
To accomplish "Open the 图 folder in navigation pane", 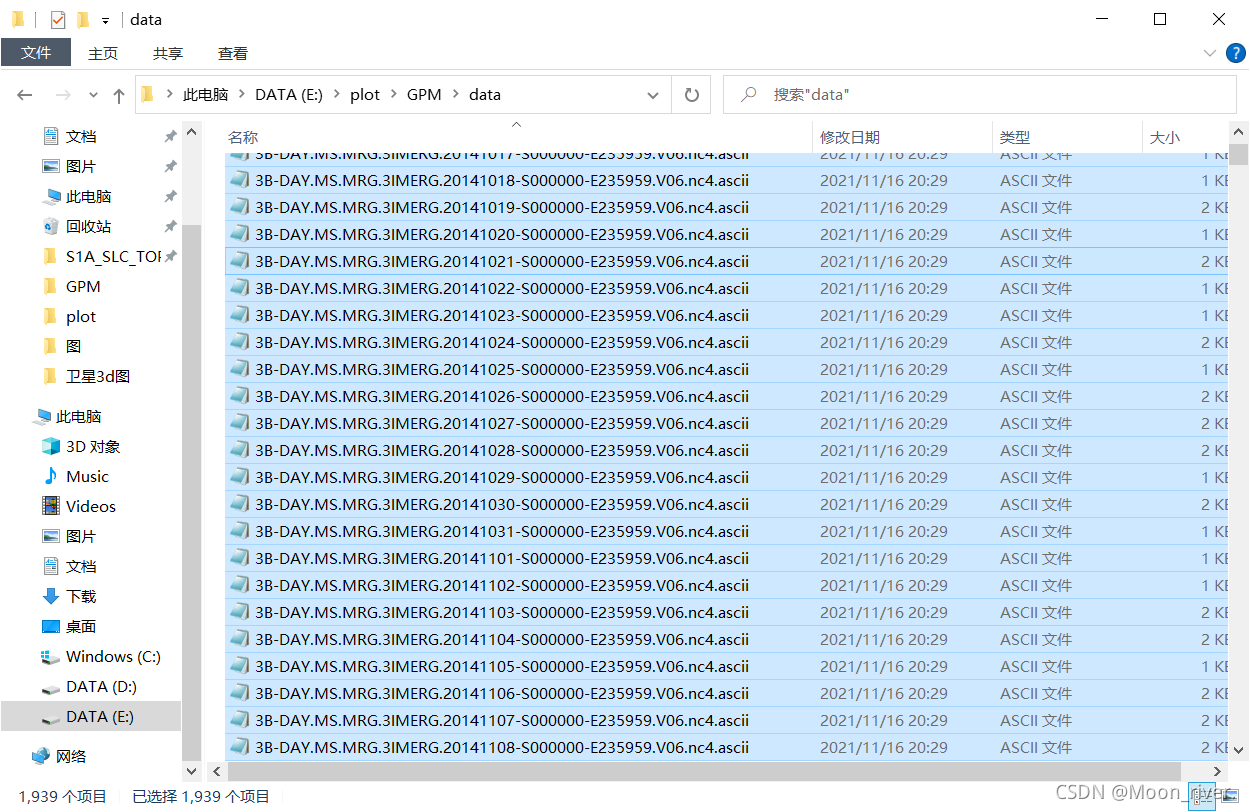I will click(x=73, y=346).
